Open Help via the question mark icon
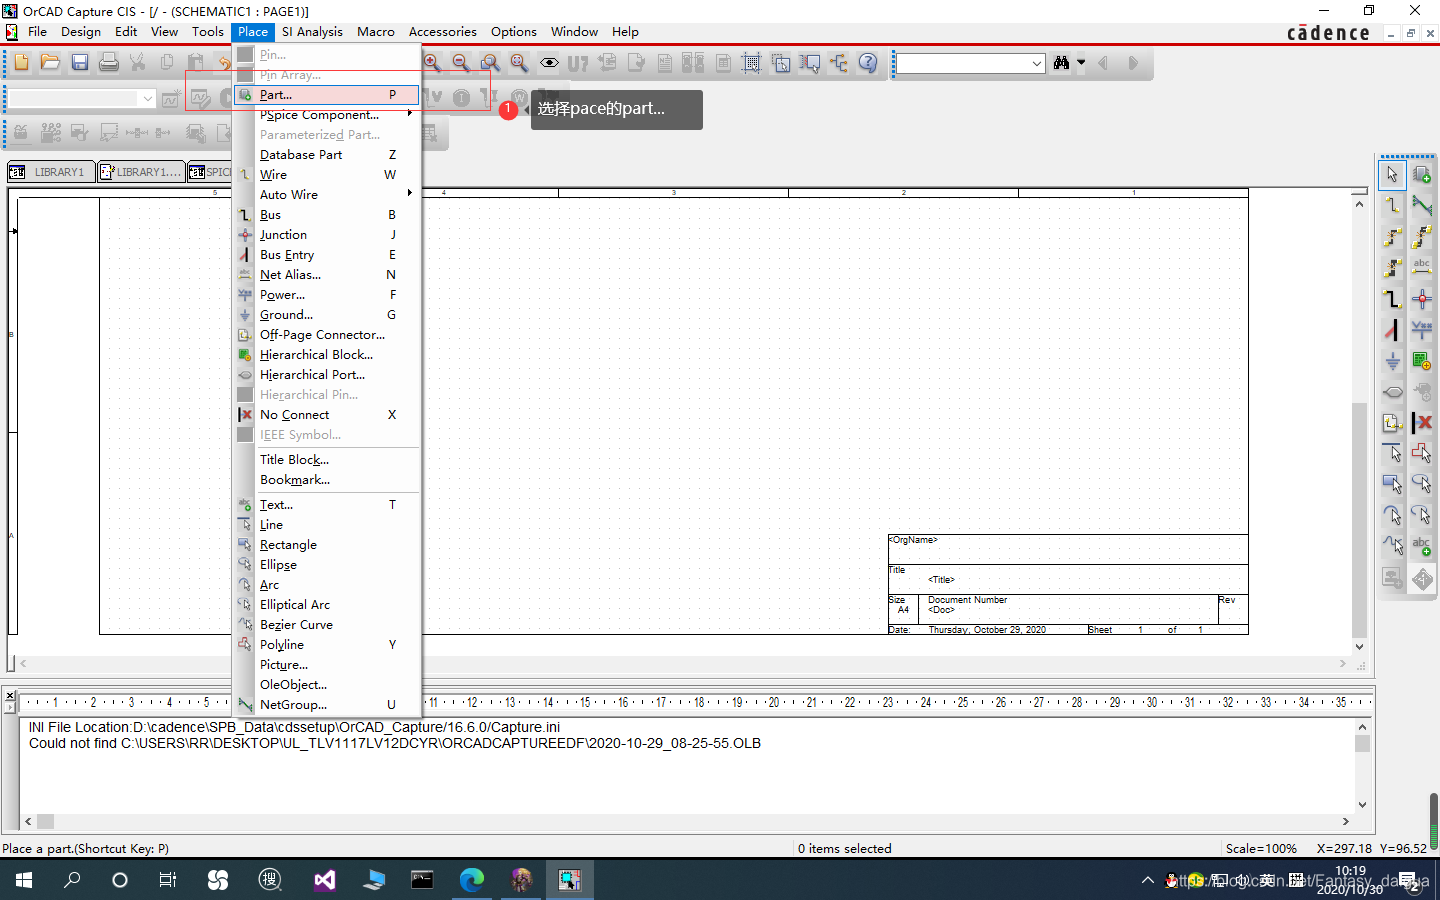 pos(868,63)
